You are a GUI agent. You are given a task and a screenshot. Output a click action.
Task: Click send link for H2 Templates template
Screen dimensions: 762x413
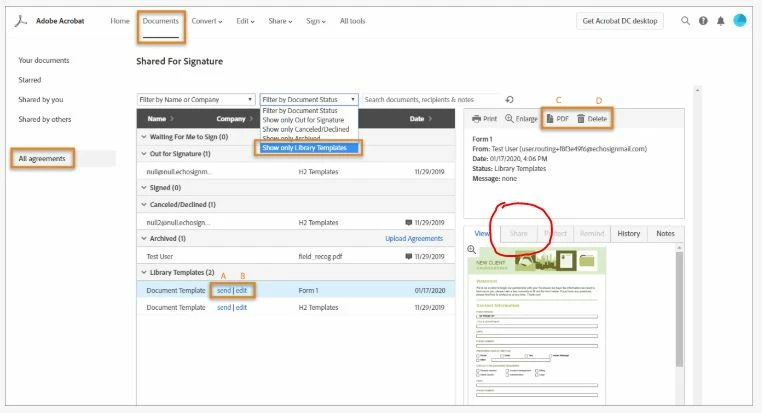tap(224, 308)
